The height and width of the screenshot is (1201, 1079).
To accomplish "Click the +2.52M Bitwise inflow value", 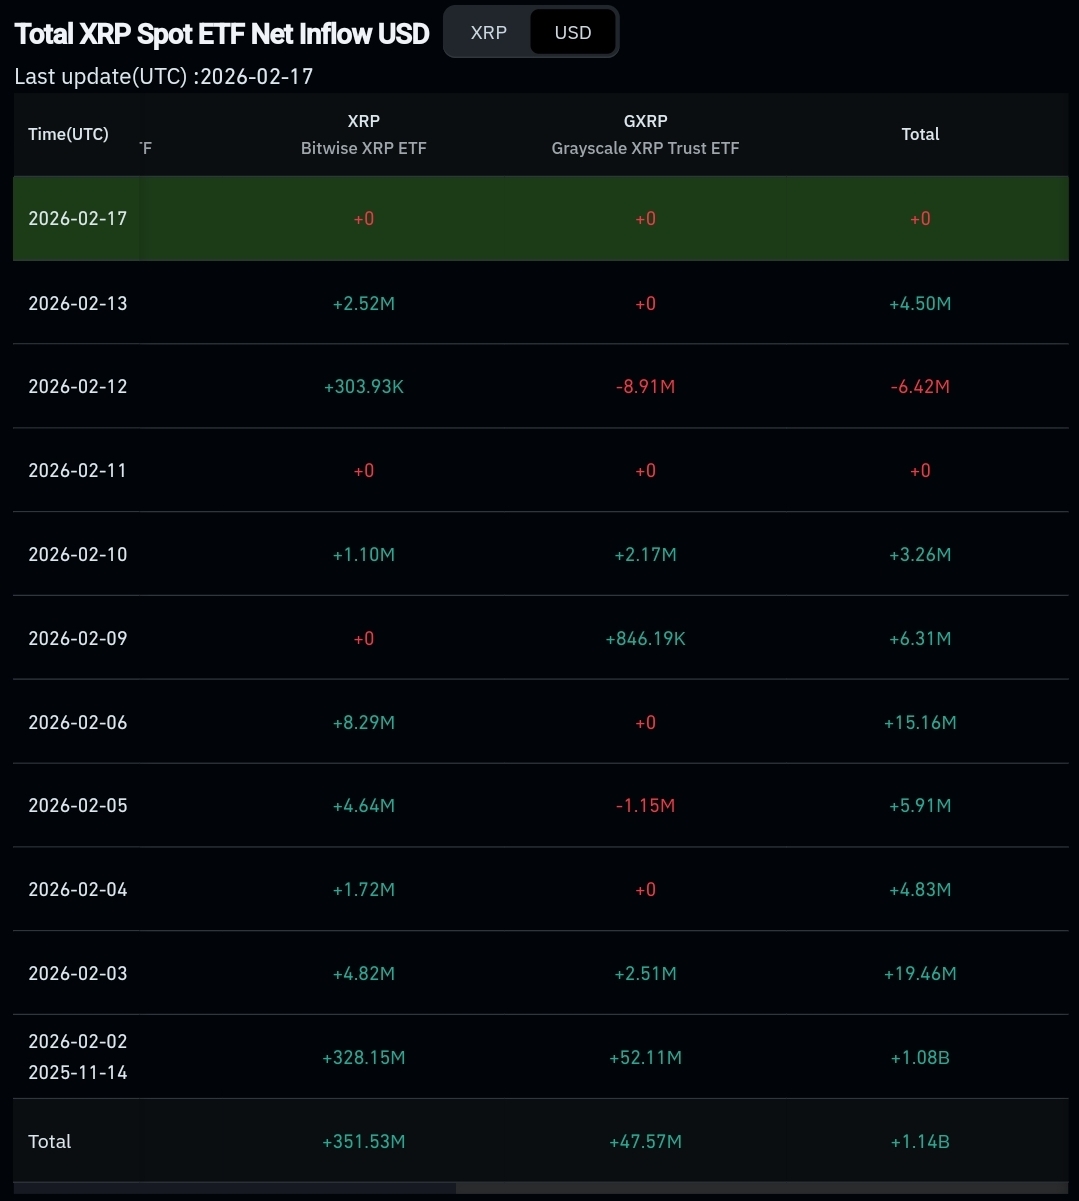I will [x=363, y=303].
